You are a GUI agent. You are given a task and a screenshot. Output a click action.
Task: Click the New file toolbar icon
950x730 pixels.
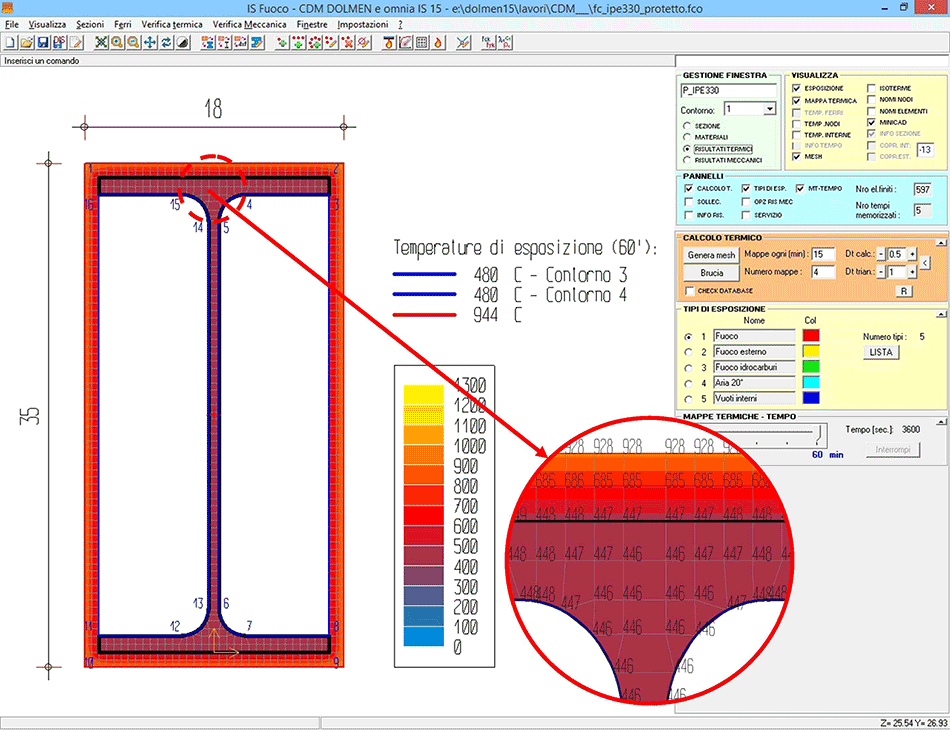click(x=10, y=42)
